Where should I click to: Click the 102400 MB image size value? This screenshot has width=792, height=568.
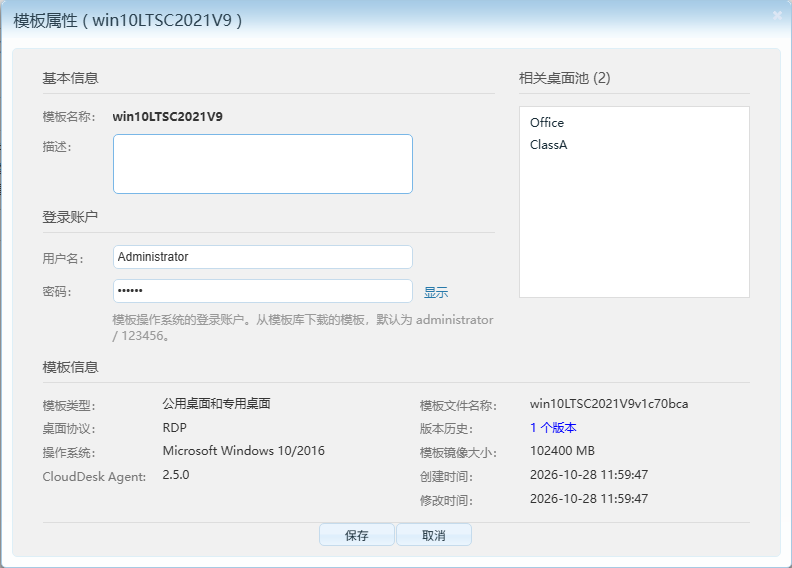point(562,451)
